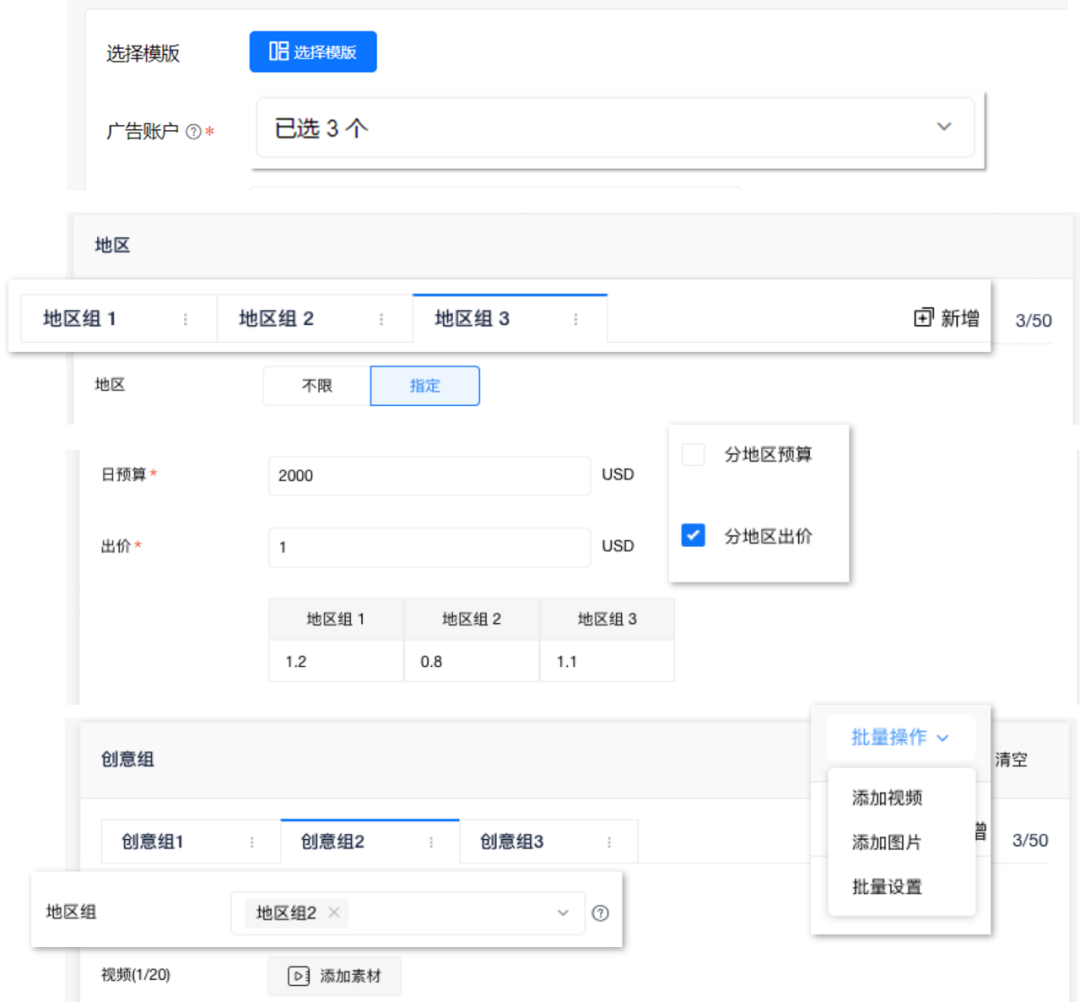Uncheck the 分地区出价 checkbox
1080x1002 pixels.
point(693,536)
